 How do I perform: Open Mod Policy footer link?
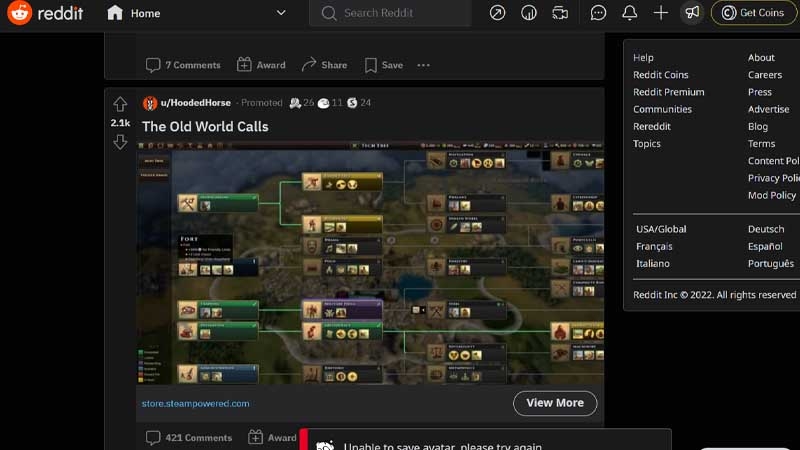click(x=772, y=195)
